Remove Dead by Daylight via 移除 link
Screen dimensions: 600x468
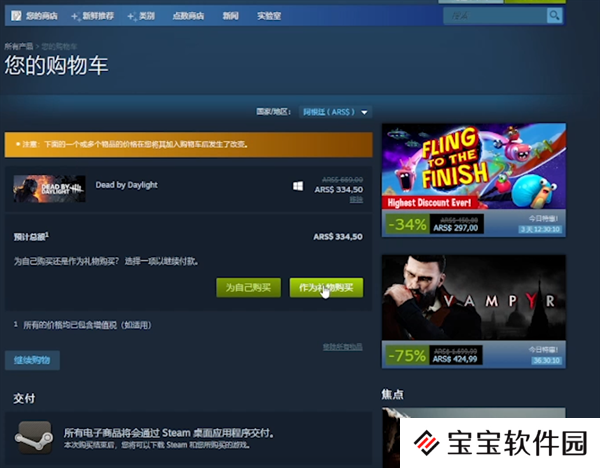(x=356, y=199)
